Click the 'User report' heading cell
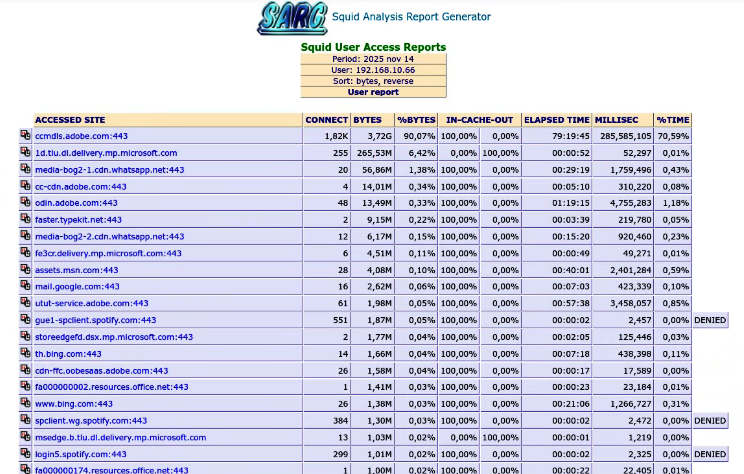The width and height of the screenshot is (744, 474). pos(373,92)
